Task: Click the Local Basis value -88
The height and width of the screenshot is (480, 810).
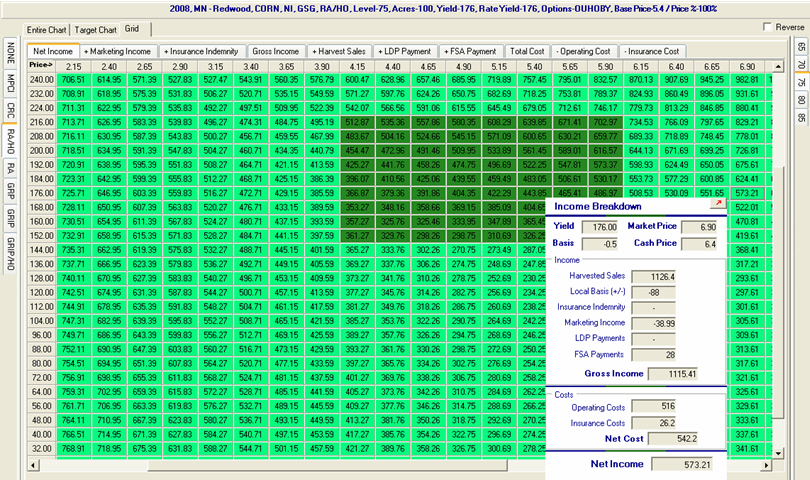Action: tap(653, 292)
